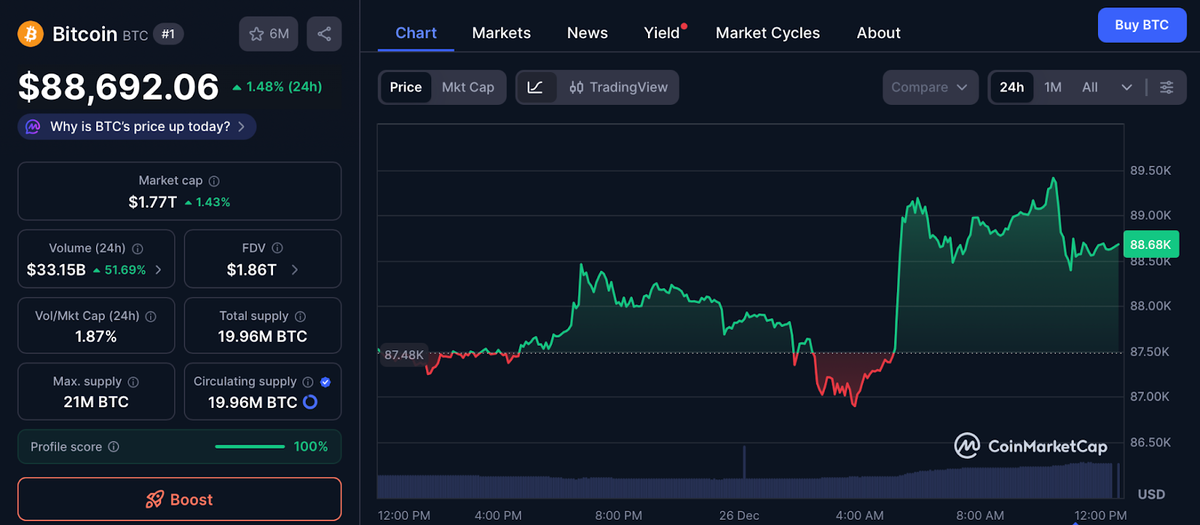This screenshot has height=525, width=1200.
Task: Expand FDV details chevron
Action: pos(294,270)
